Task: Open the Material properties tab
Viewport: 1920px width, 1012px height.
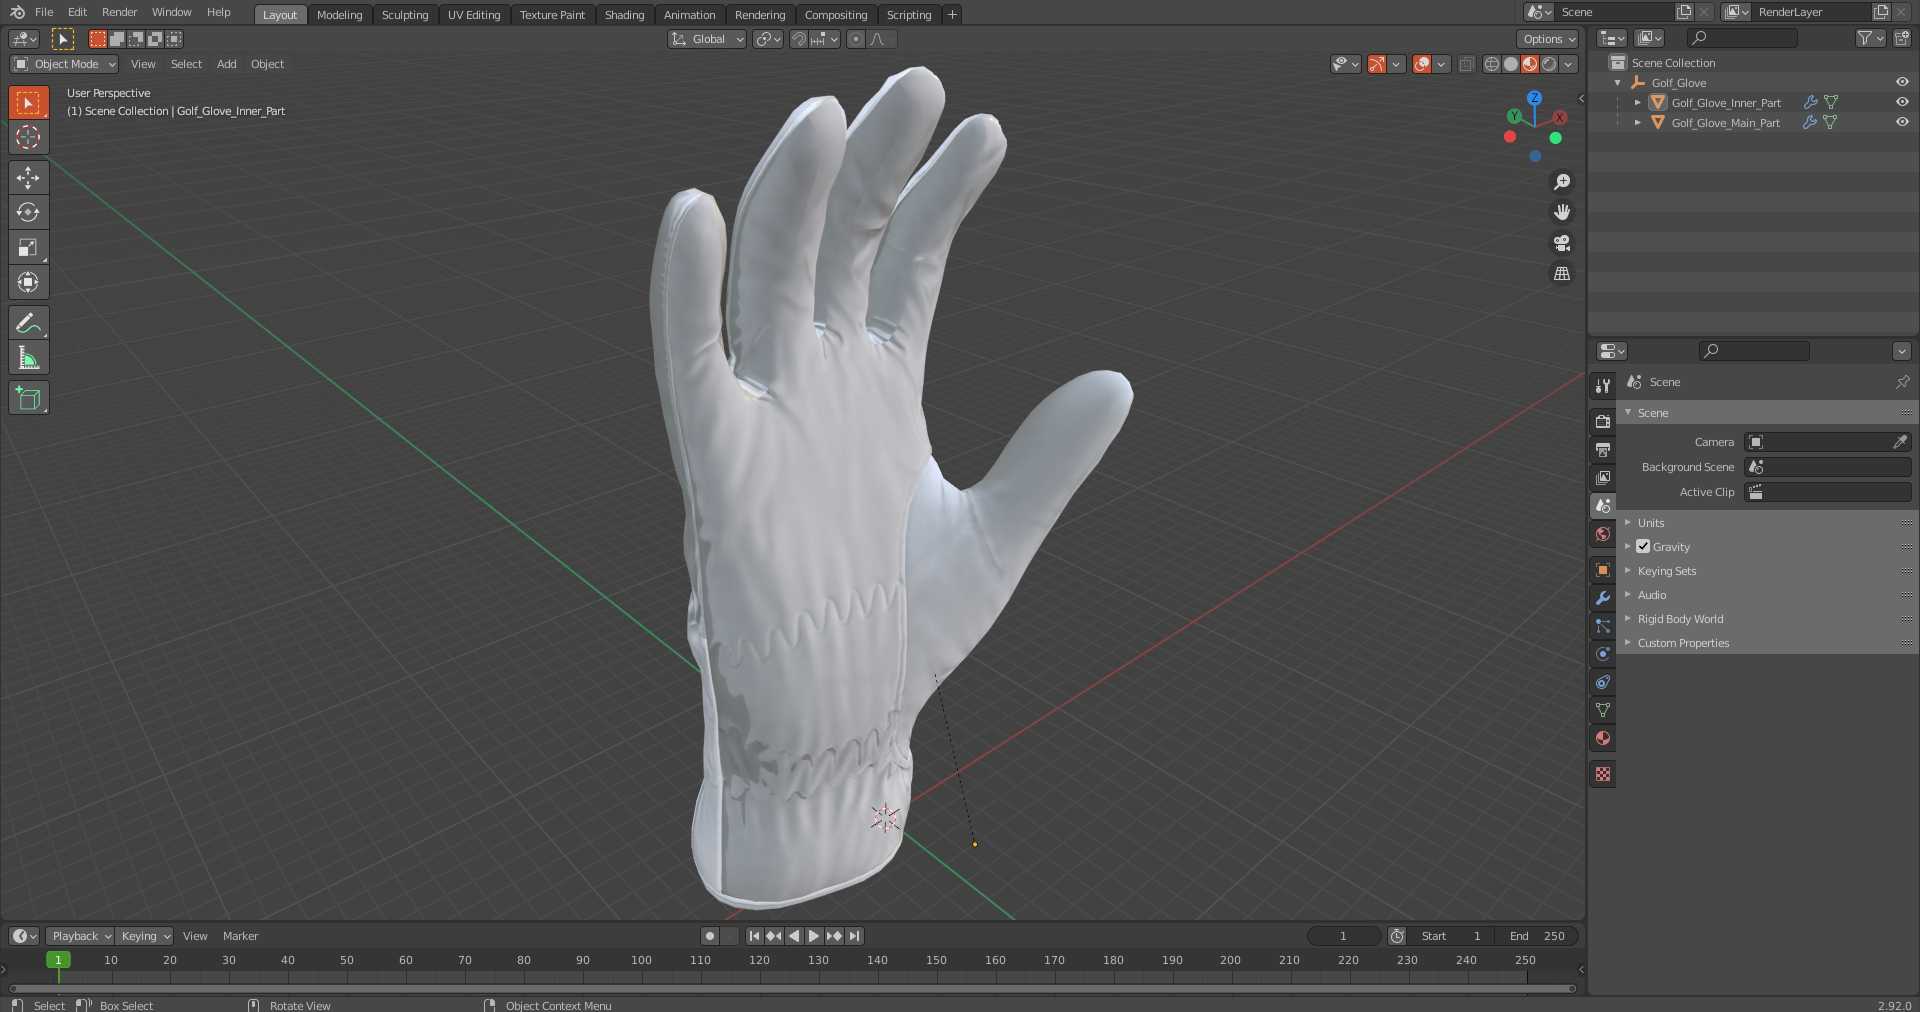Action: point(1603,738)
